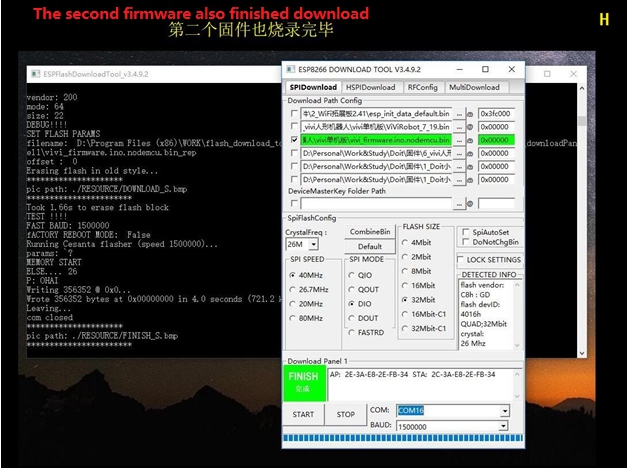Click the STOP button
This screenshot has height=470, width=630.
[x=346, y=414]
